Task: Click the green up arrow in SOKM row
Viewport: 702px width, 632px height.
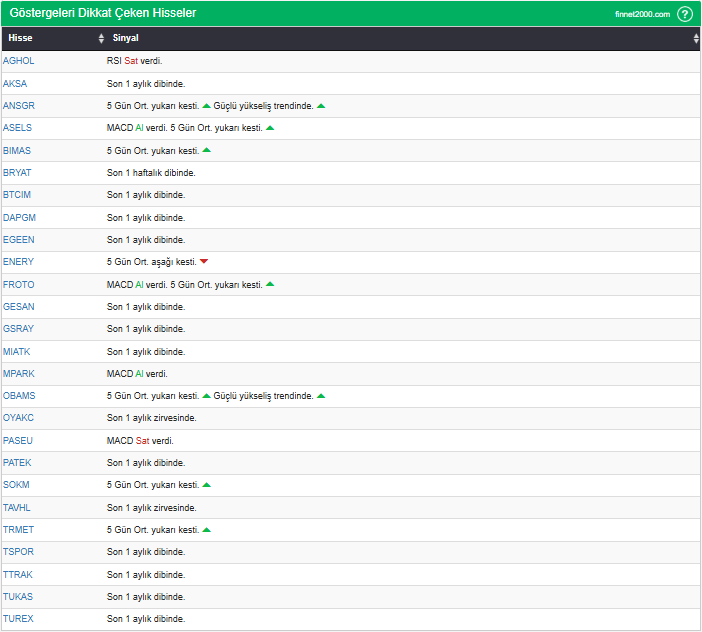Action: click(x=207, y=485)
